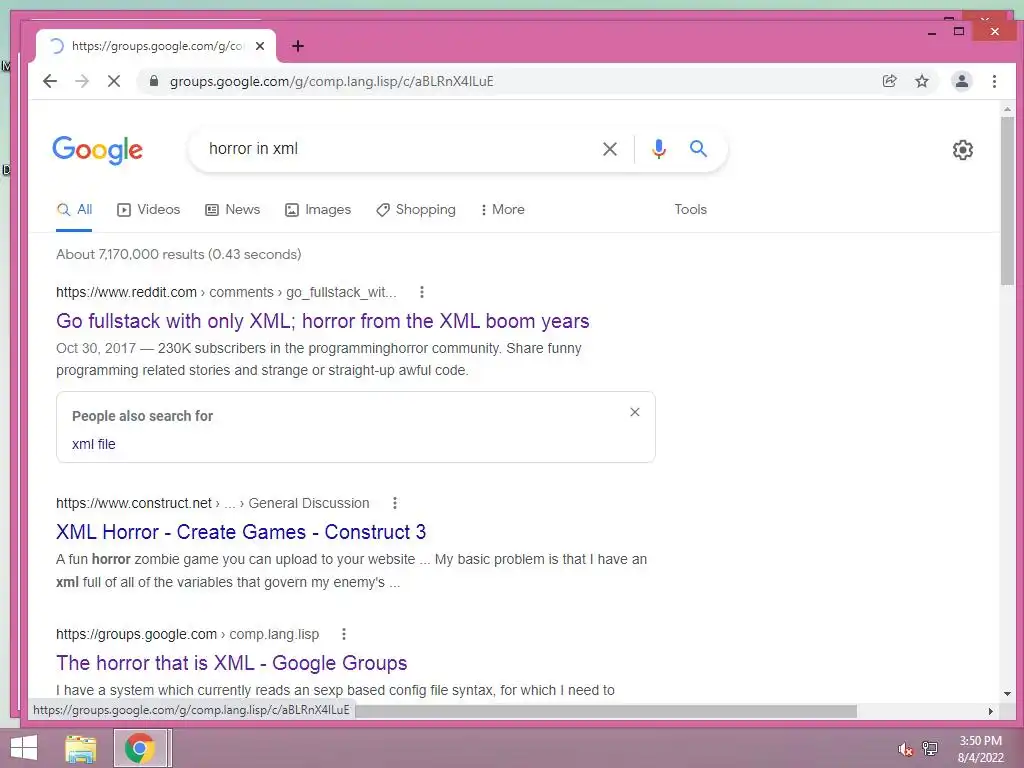This screenshot has height=768, width=1024.
Task: Open the Go fullstack with only XML result
Action: pyautogui.click(x=323, y=321)
